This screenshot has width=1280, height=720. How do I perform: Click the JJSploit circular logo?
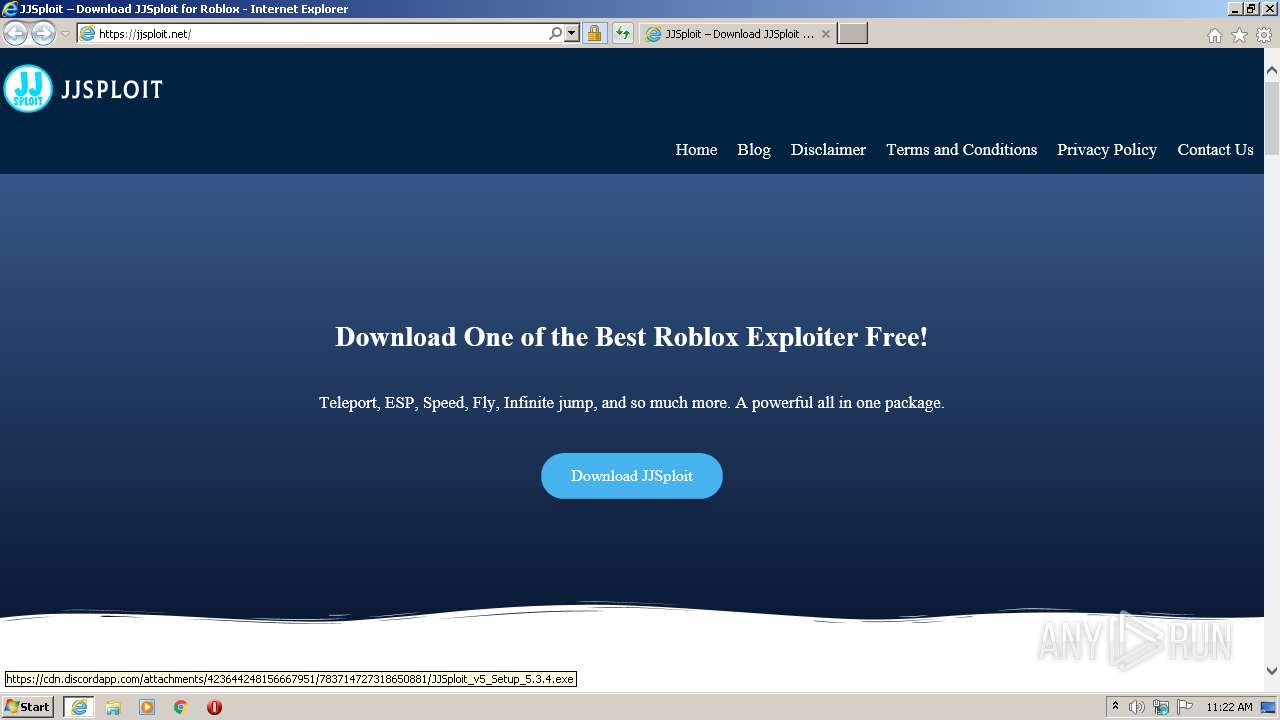click(28, 89)
